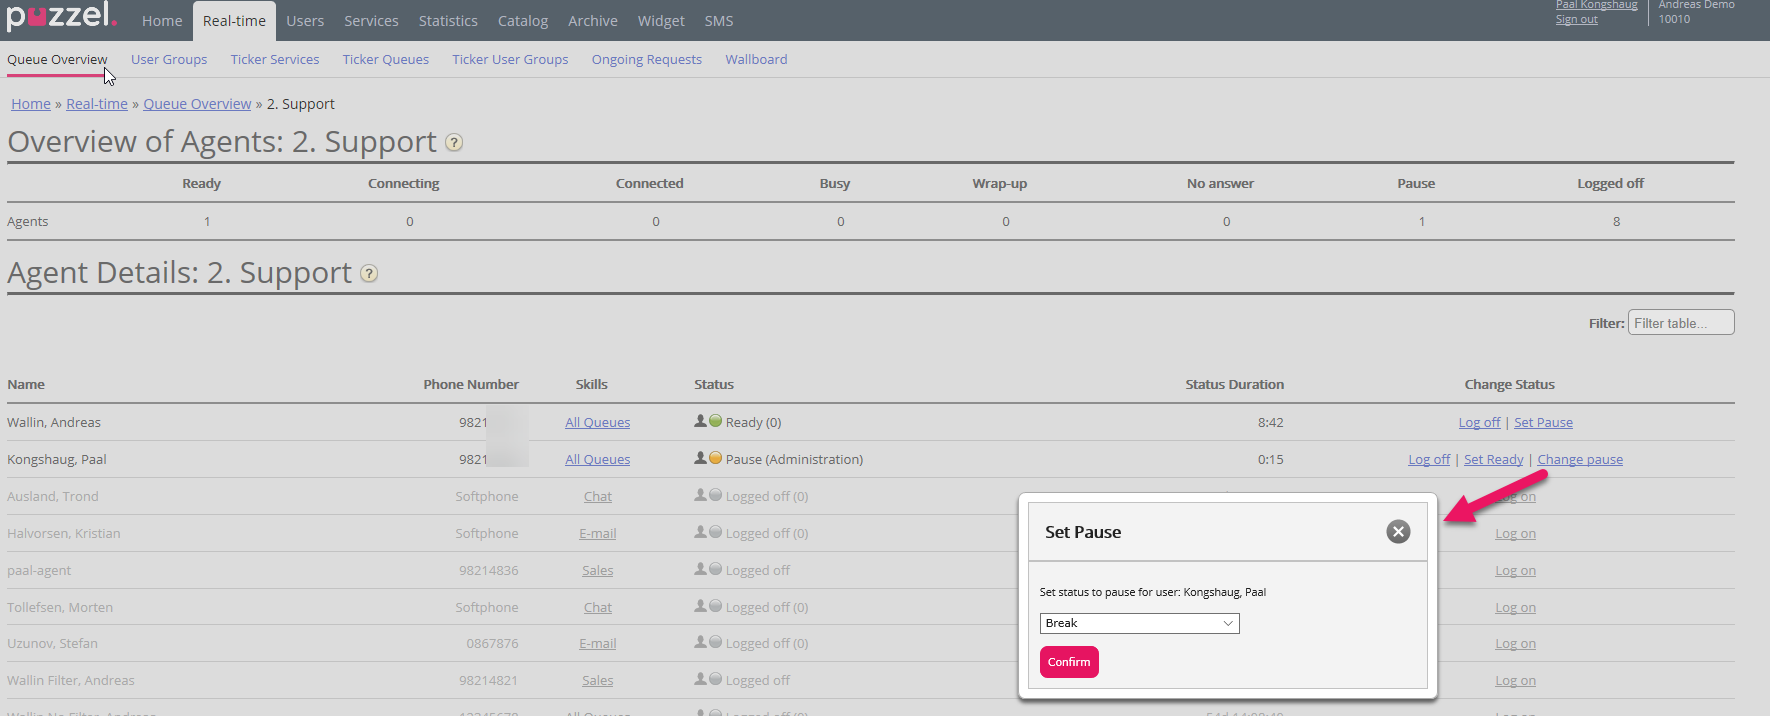The height and width of the screenshot is (716, 1770).
Task: Click the agent person icon for Wallin, Andreas
Action: [700, 422]
